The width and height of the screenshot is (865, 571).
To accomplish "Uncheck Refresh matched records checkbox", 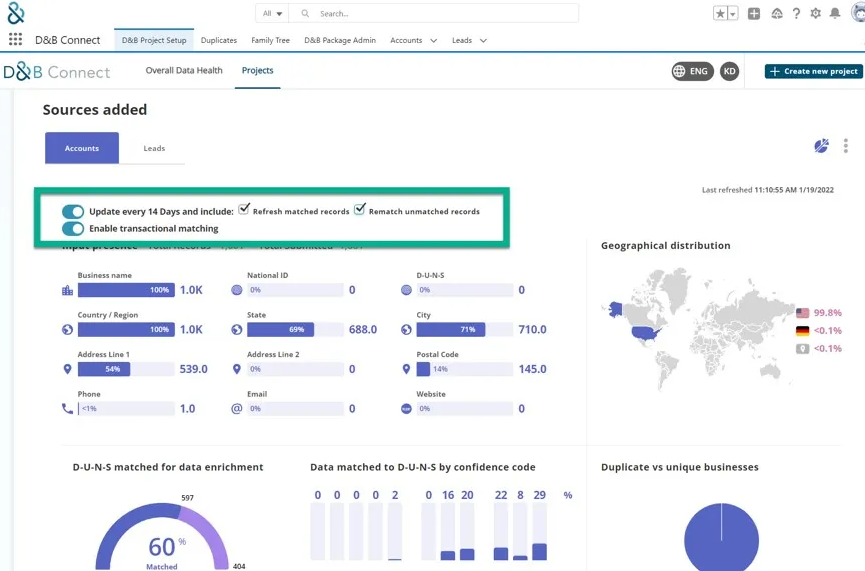I will 243,210.
